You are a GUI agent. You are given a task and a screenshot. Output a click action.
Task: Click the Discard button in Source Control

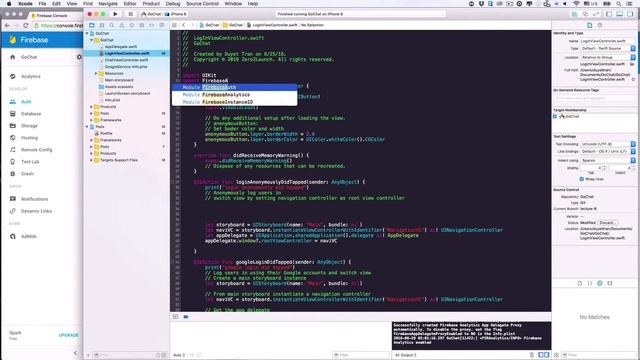pyautogui.click(x=607, y=223)
